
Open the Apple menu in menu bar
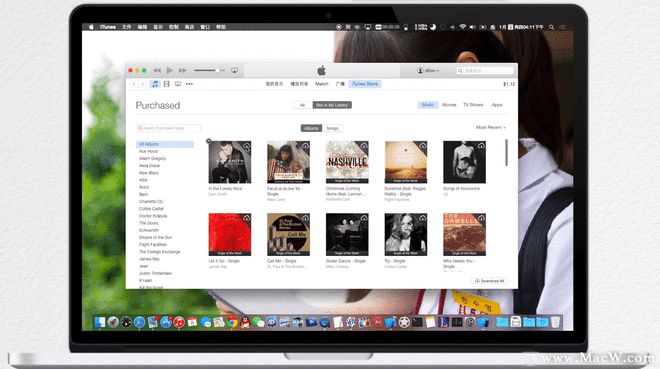(91, 27)
